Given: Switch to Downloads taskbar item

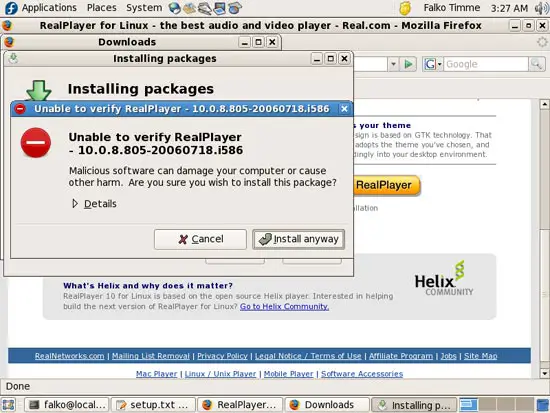Looking at the screenshot, I should click(x=327, y=405).
